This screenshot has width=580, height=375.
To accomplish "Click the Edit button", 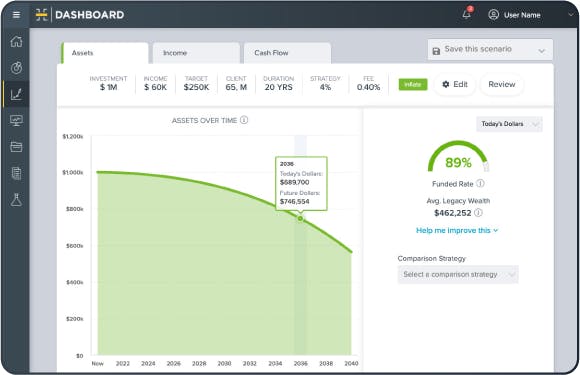I will click(455, 84).
